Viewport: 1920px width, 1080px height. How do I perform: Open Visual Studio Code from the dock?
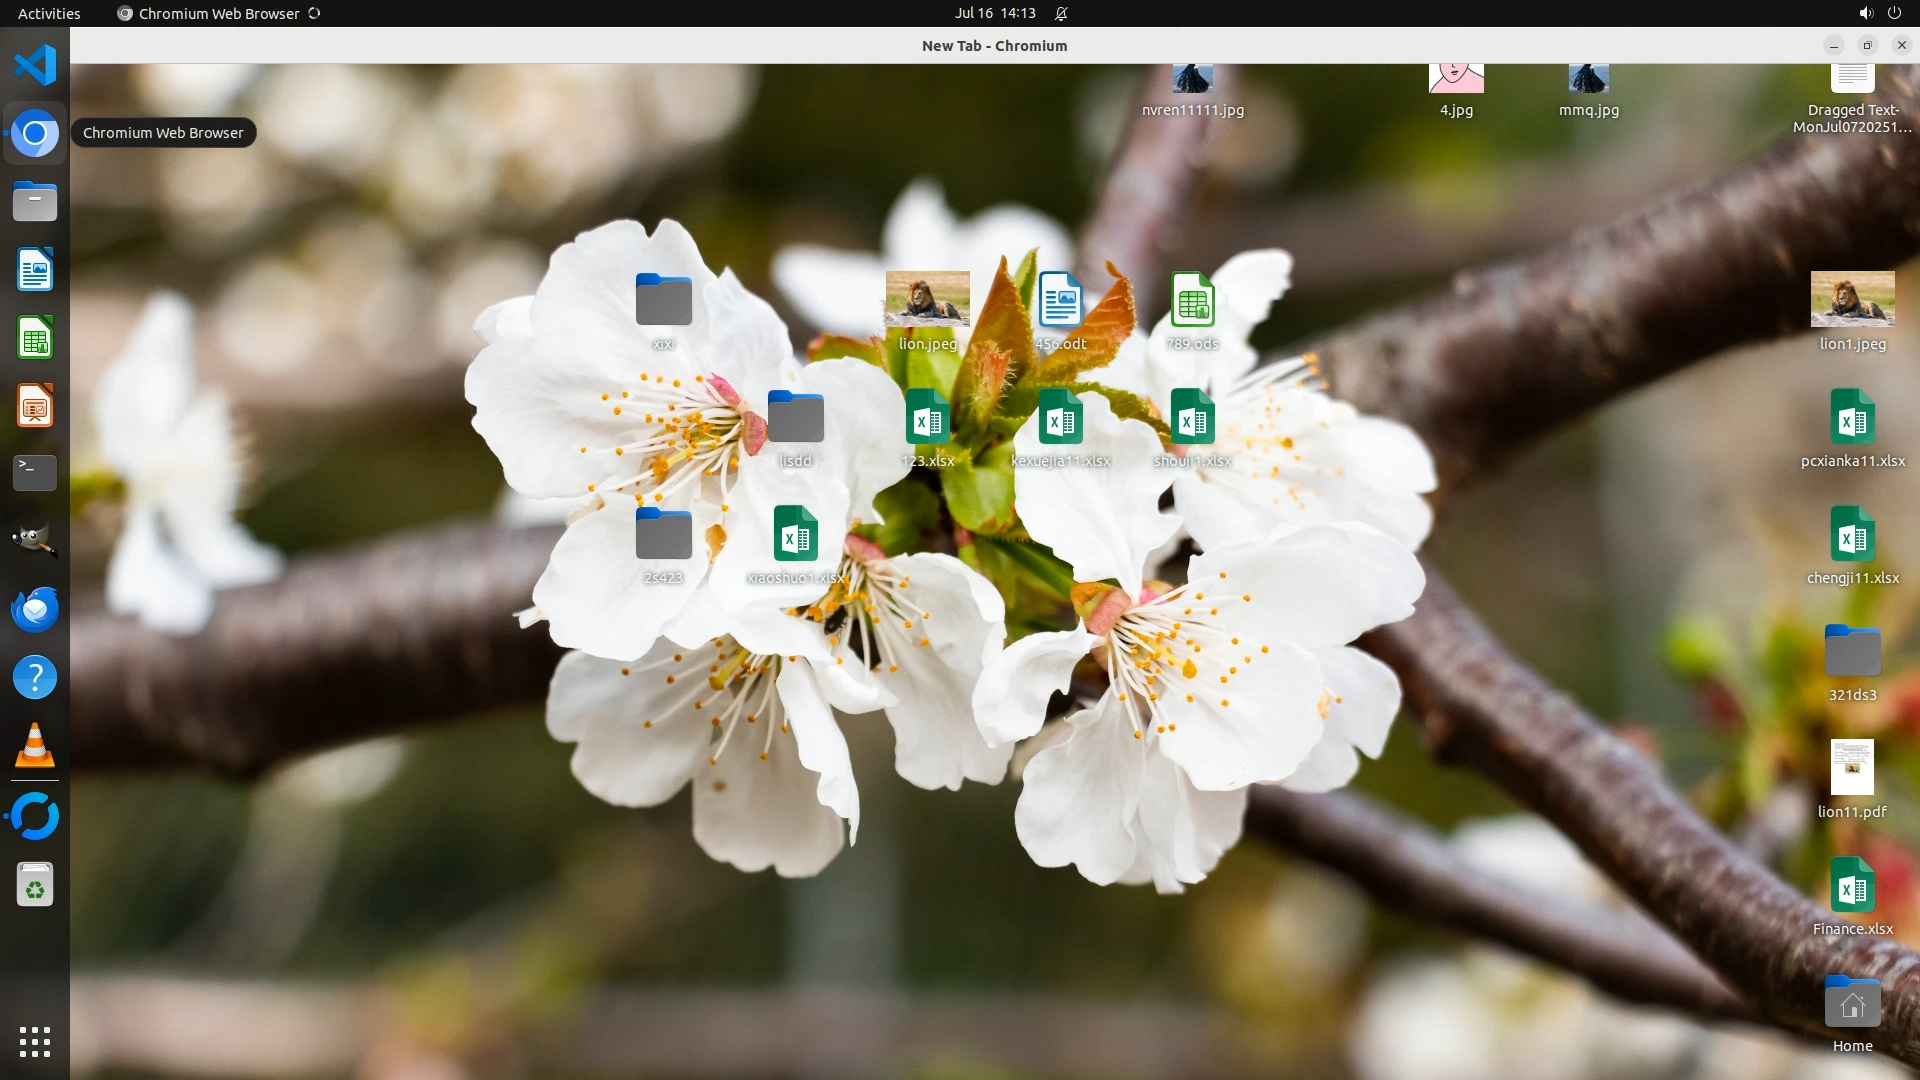35,66
